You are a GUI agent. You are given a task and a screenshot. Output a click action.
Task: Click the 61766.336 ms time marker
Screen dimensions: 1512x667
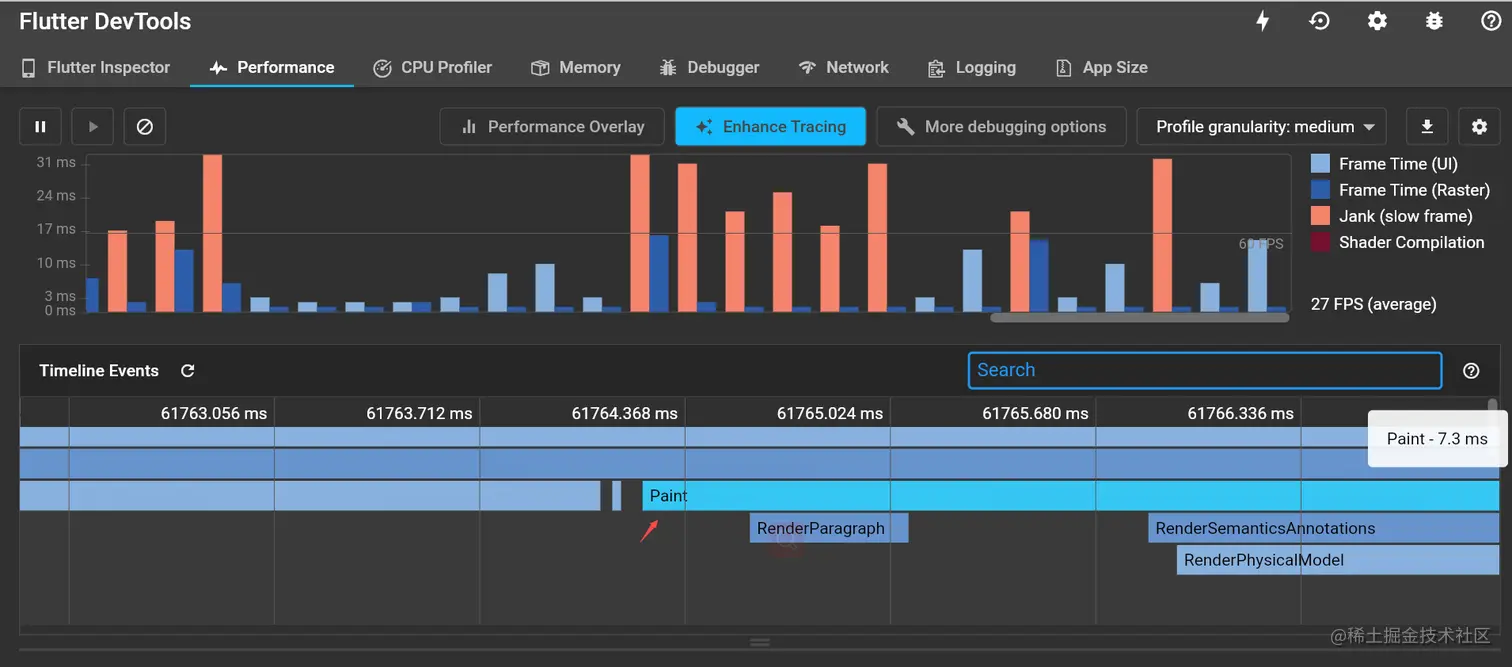(1241, 413)
